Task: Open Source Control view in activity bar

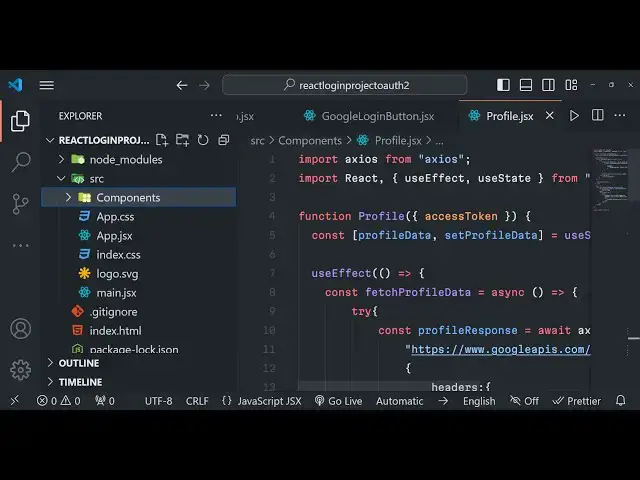Action: (x=20, y=204)
